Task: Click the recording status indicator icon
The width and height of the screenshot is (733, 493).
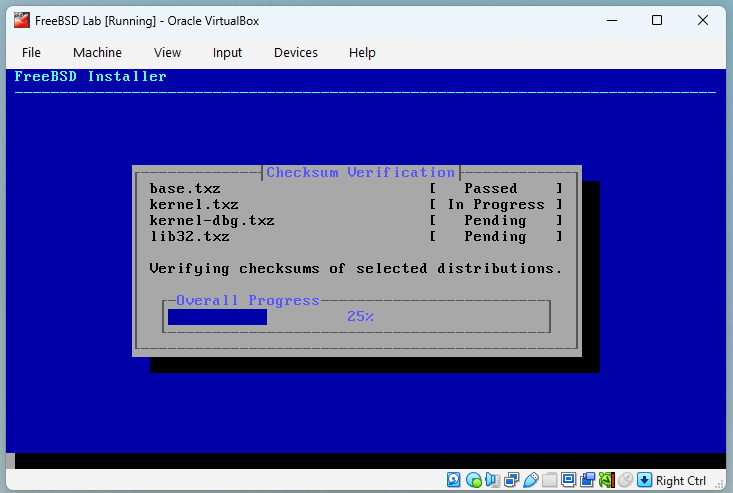Action: click(x=588, y=480)
